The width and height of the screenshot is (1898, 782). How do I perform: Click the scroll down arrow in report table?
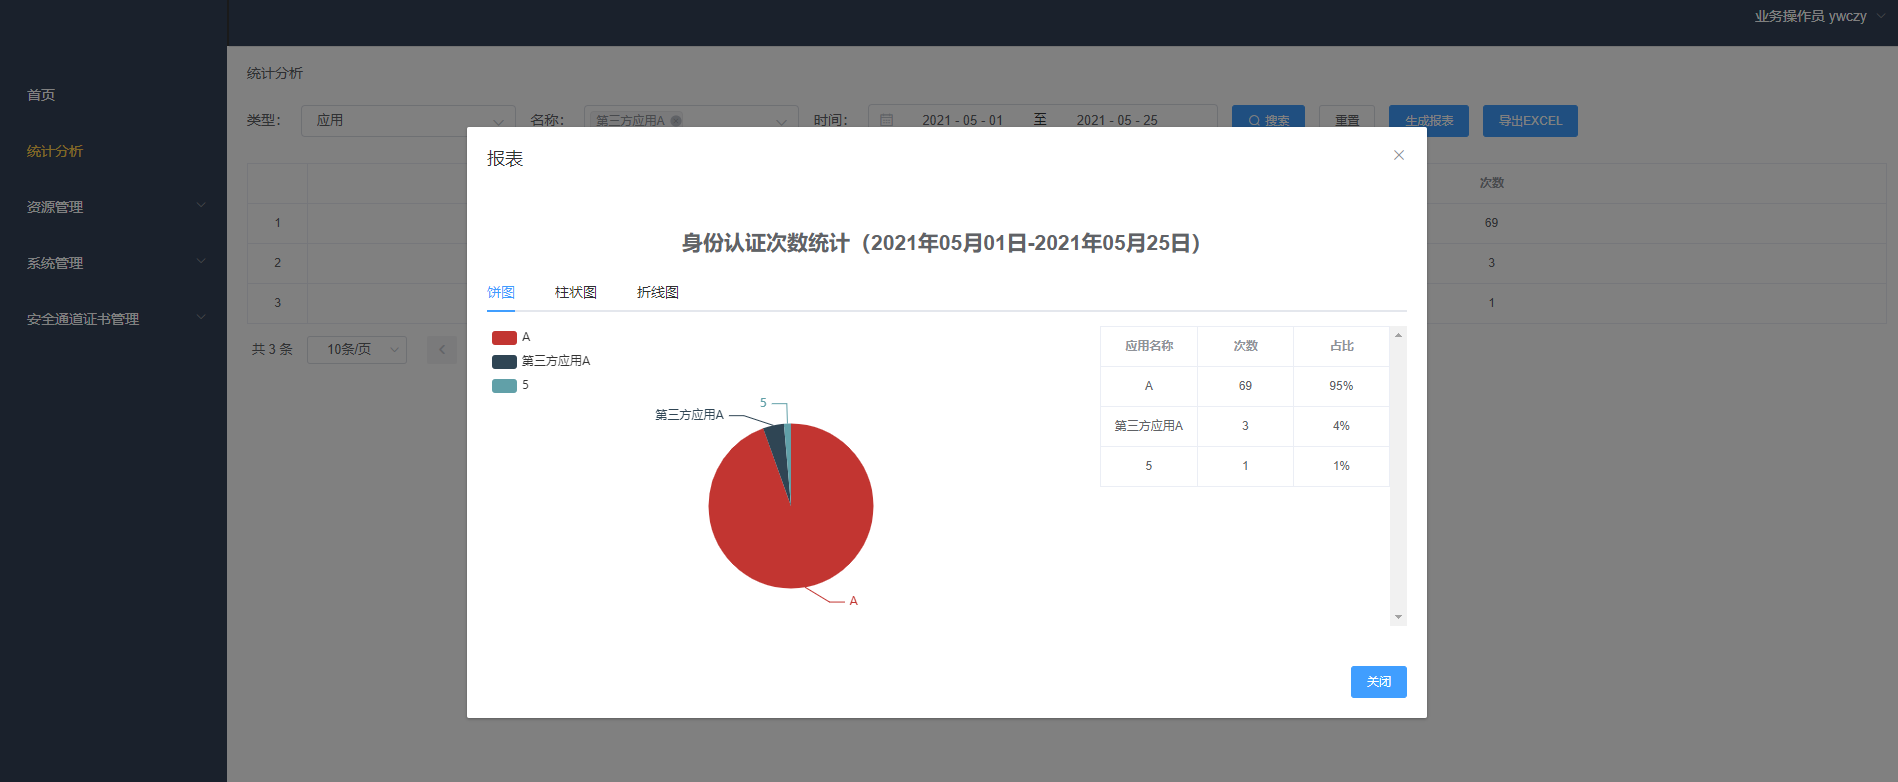[1398, 617]
